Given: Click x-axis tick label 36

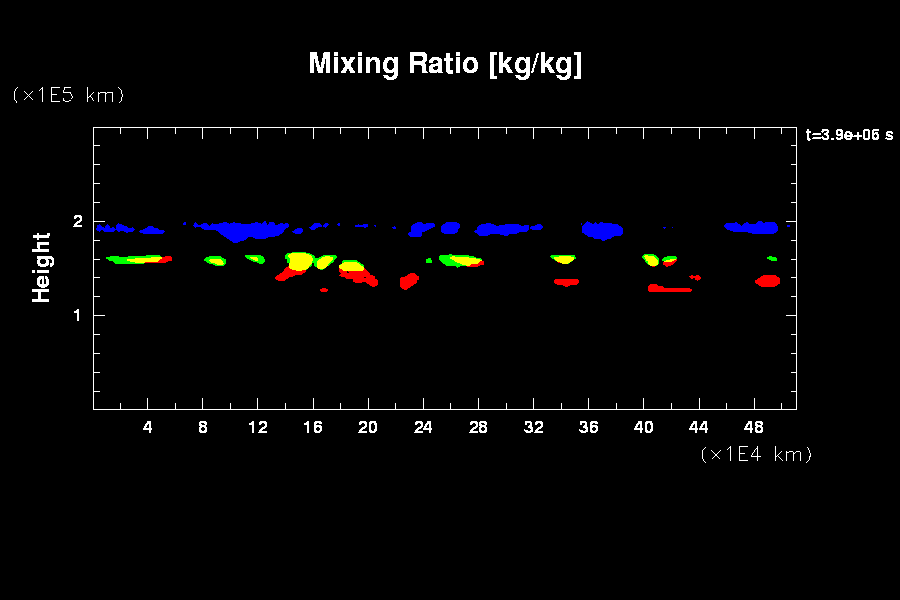Looking at the screenshot, I should click(588, 427).
